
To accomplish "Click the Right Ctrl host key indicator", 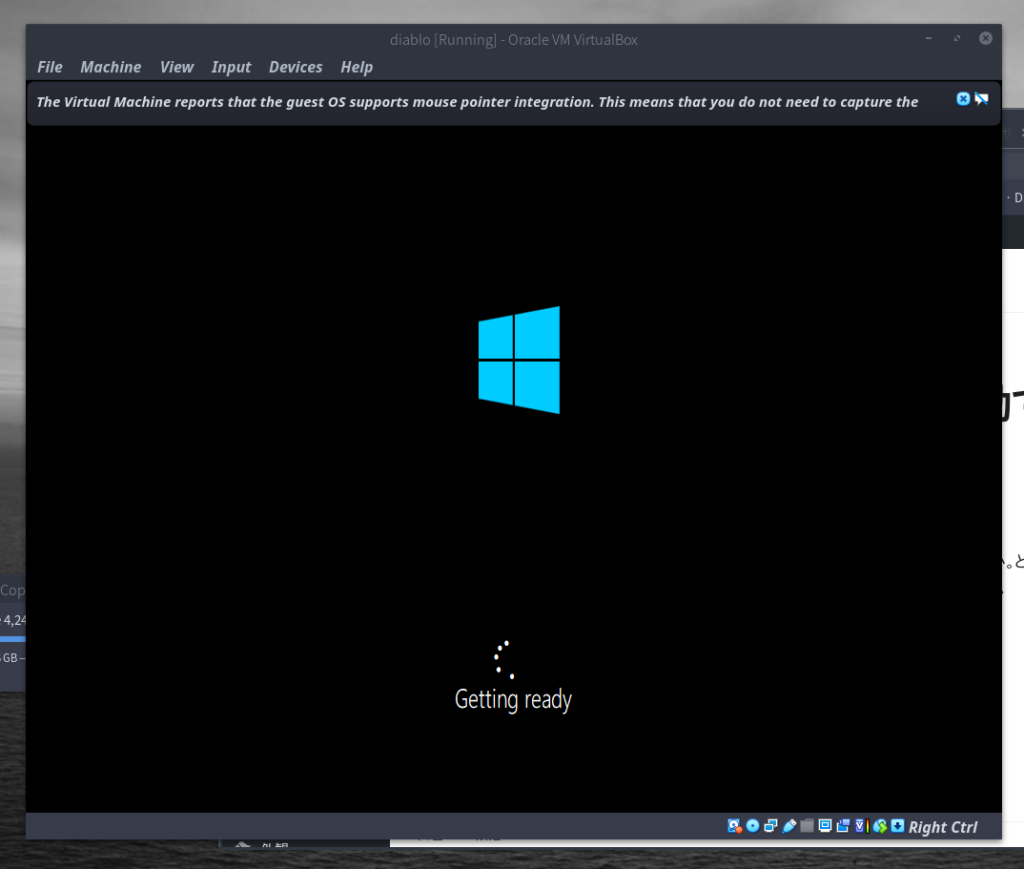I will click(942, 827).
